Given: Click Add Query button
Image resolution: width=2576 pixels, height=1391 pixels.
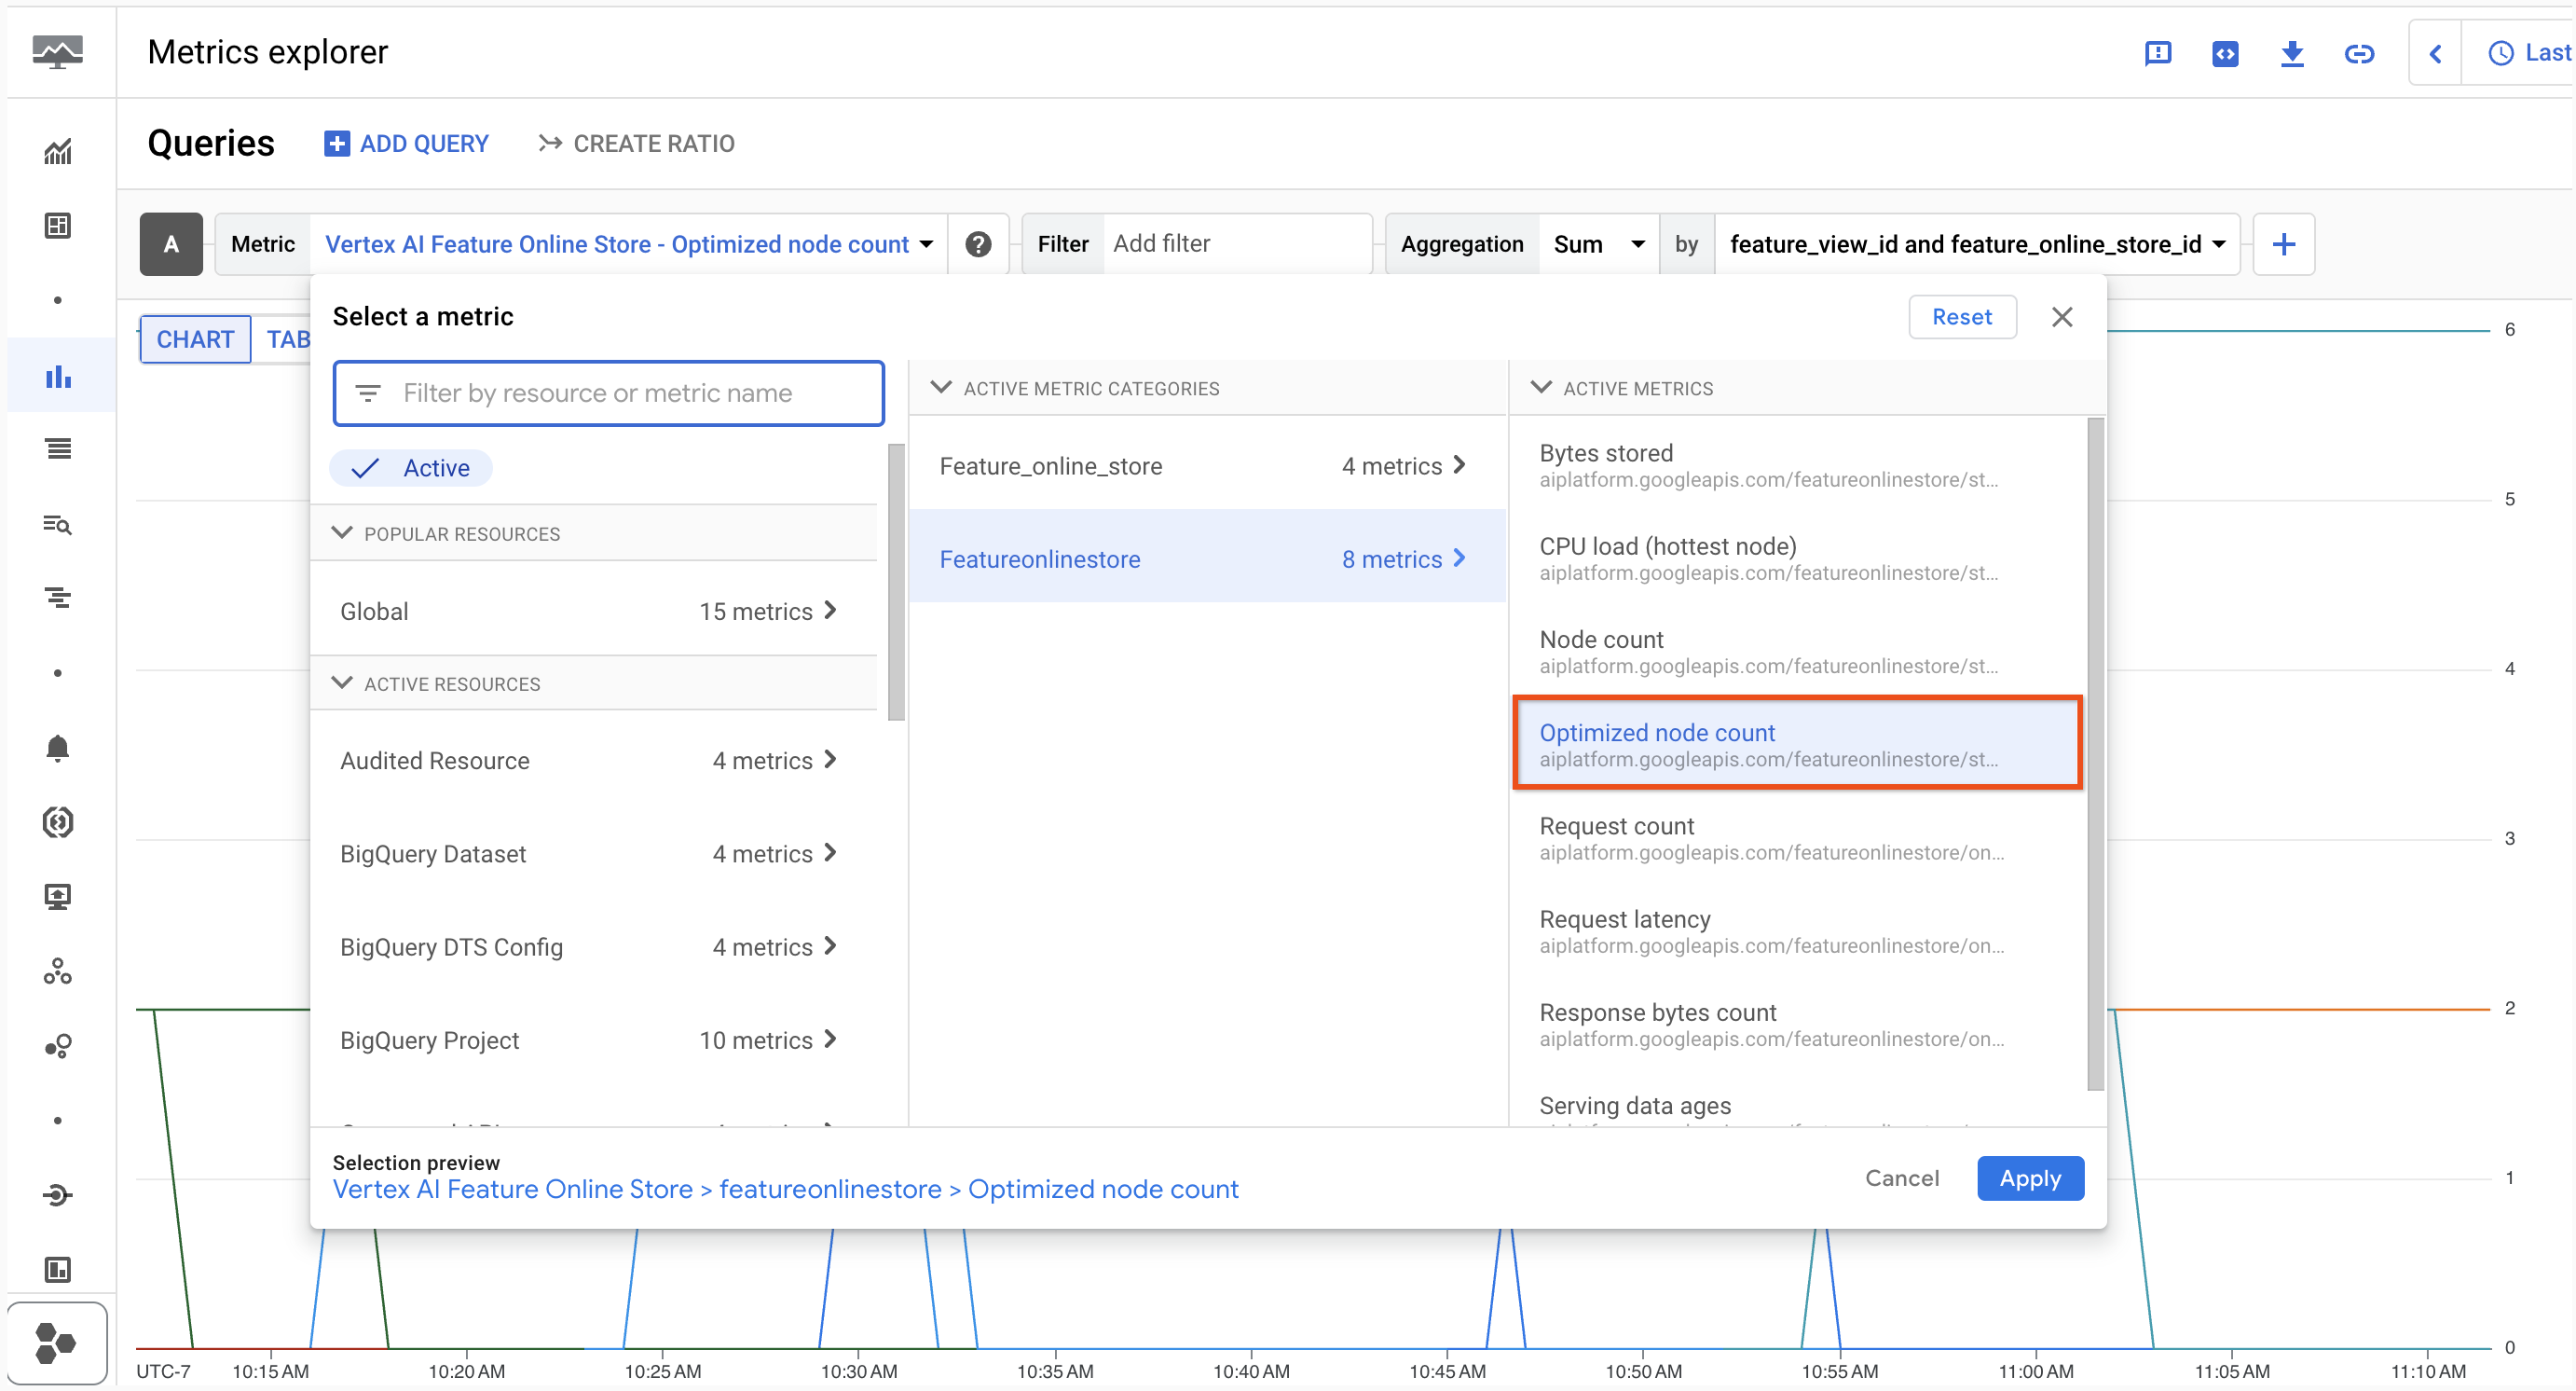Looking at the screenshot, I should tap(405, 143).
